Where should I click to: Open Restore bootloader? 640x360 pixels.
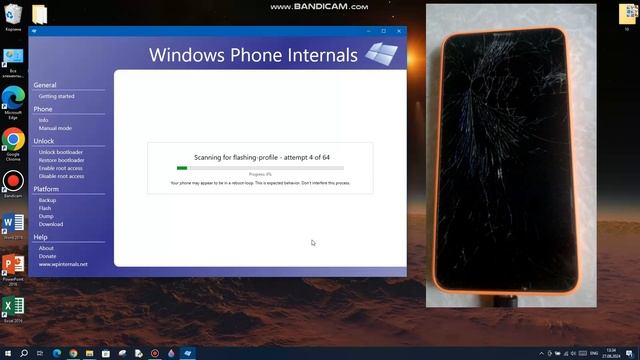[61, 160]
